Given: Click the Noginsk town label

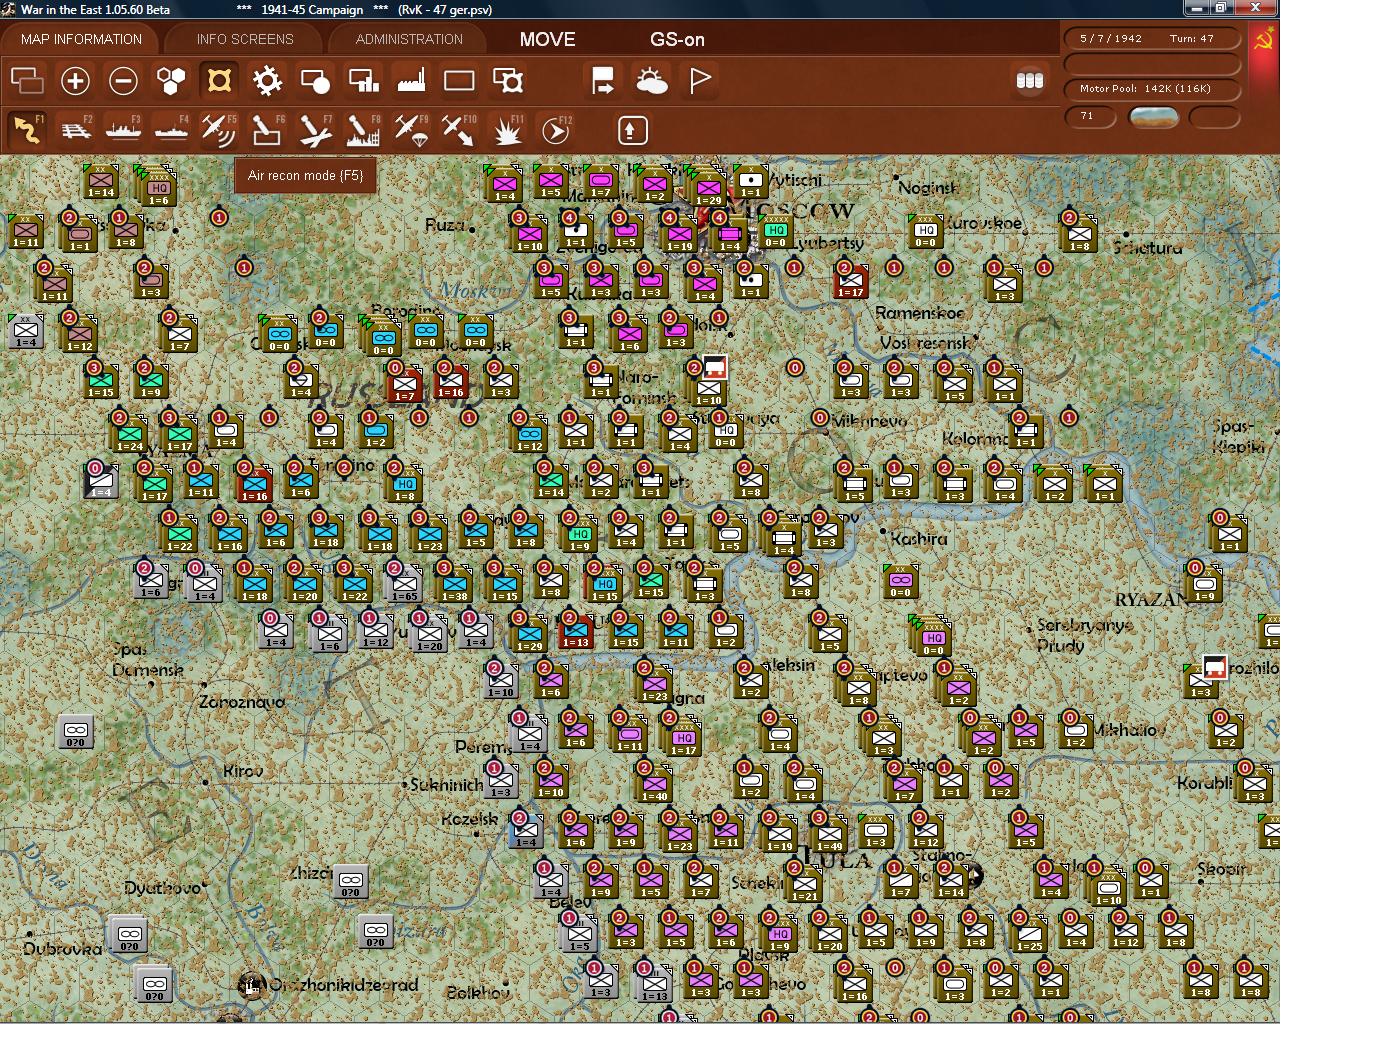Looking at the screenshot, I should point(928,188).
